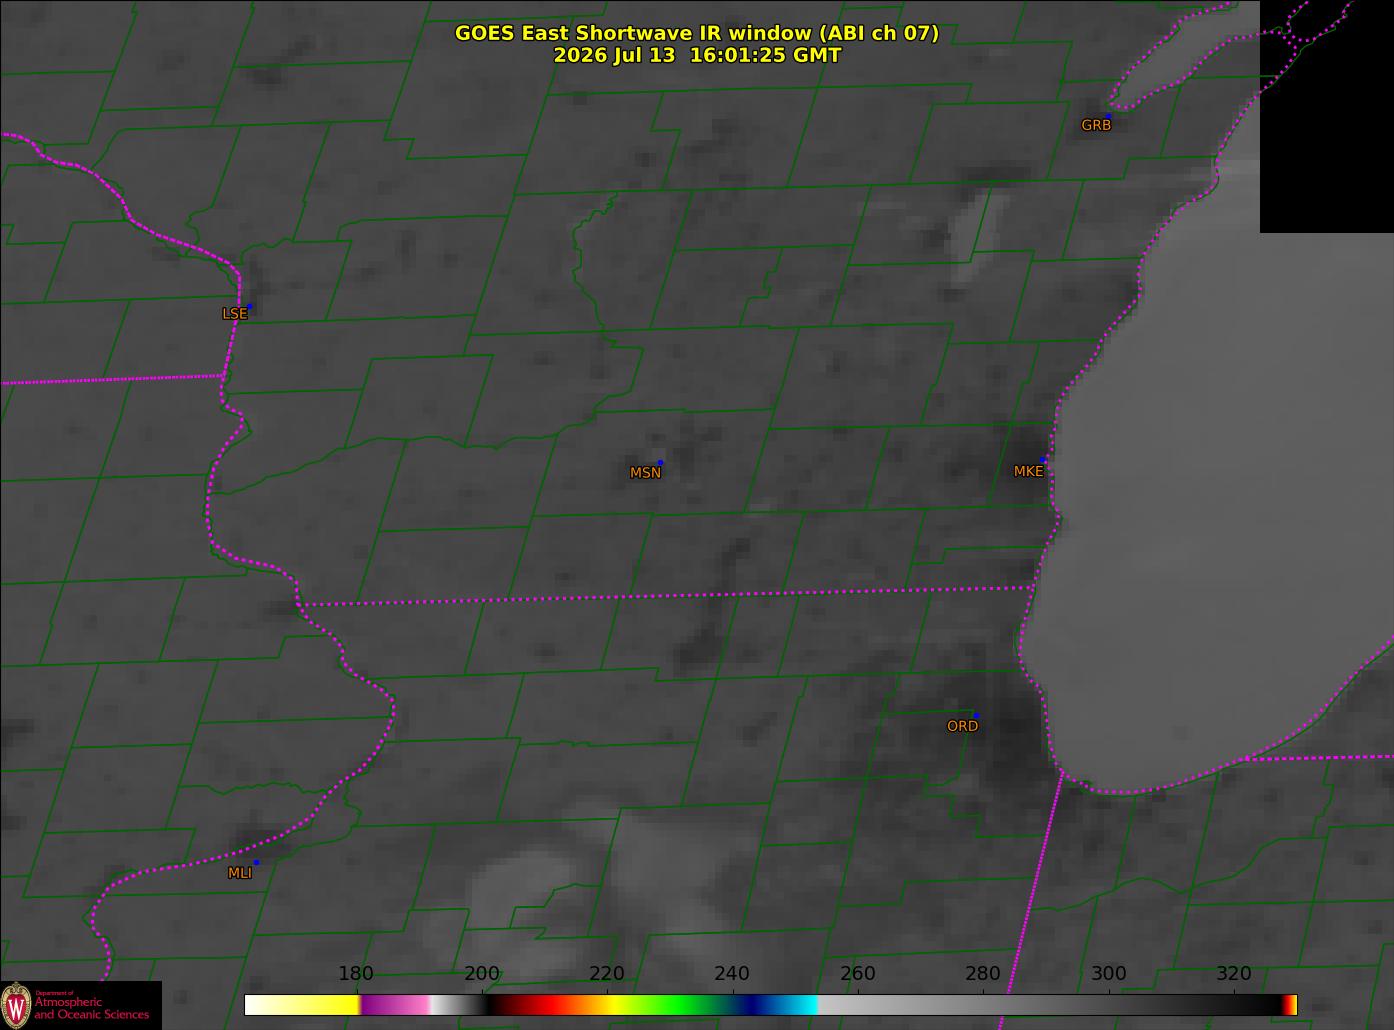The image size is (1394, 1030).
Task: Click the 16:01:25 GMT timestamp text
Action: click(765, 55)
